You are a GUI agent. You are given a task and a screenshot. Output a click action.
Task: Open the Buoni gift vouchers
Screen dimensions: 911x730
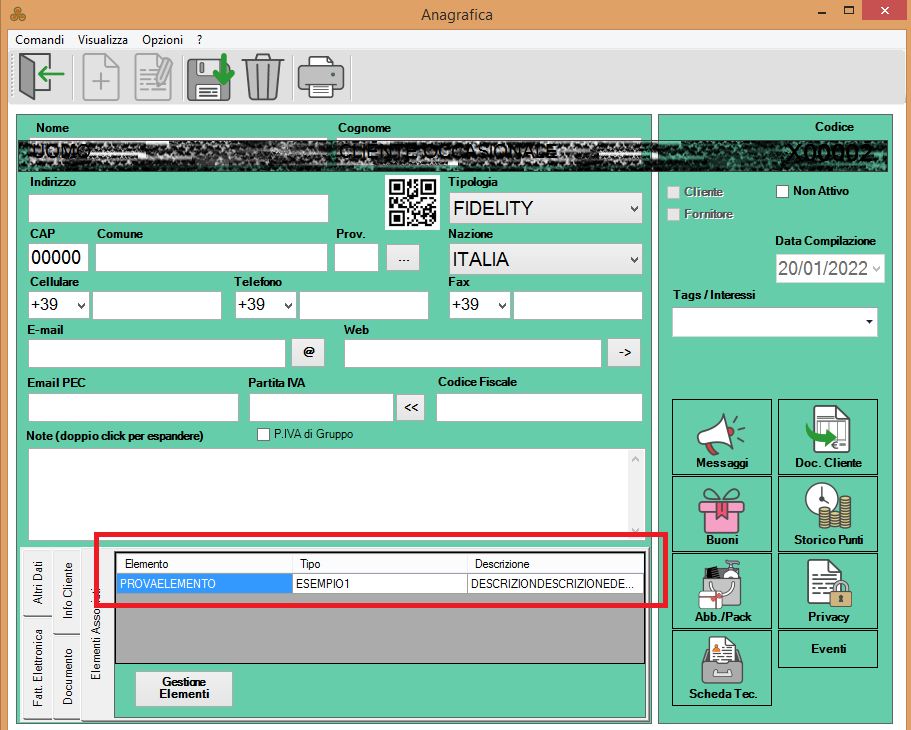pos(722,513)
